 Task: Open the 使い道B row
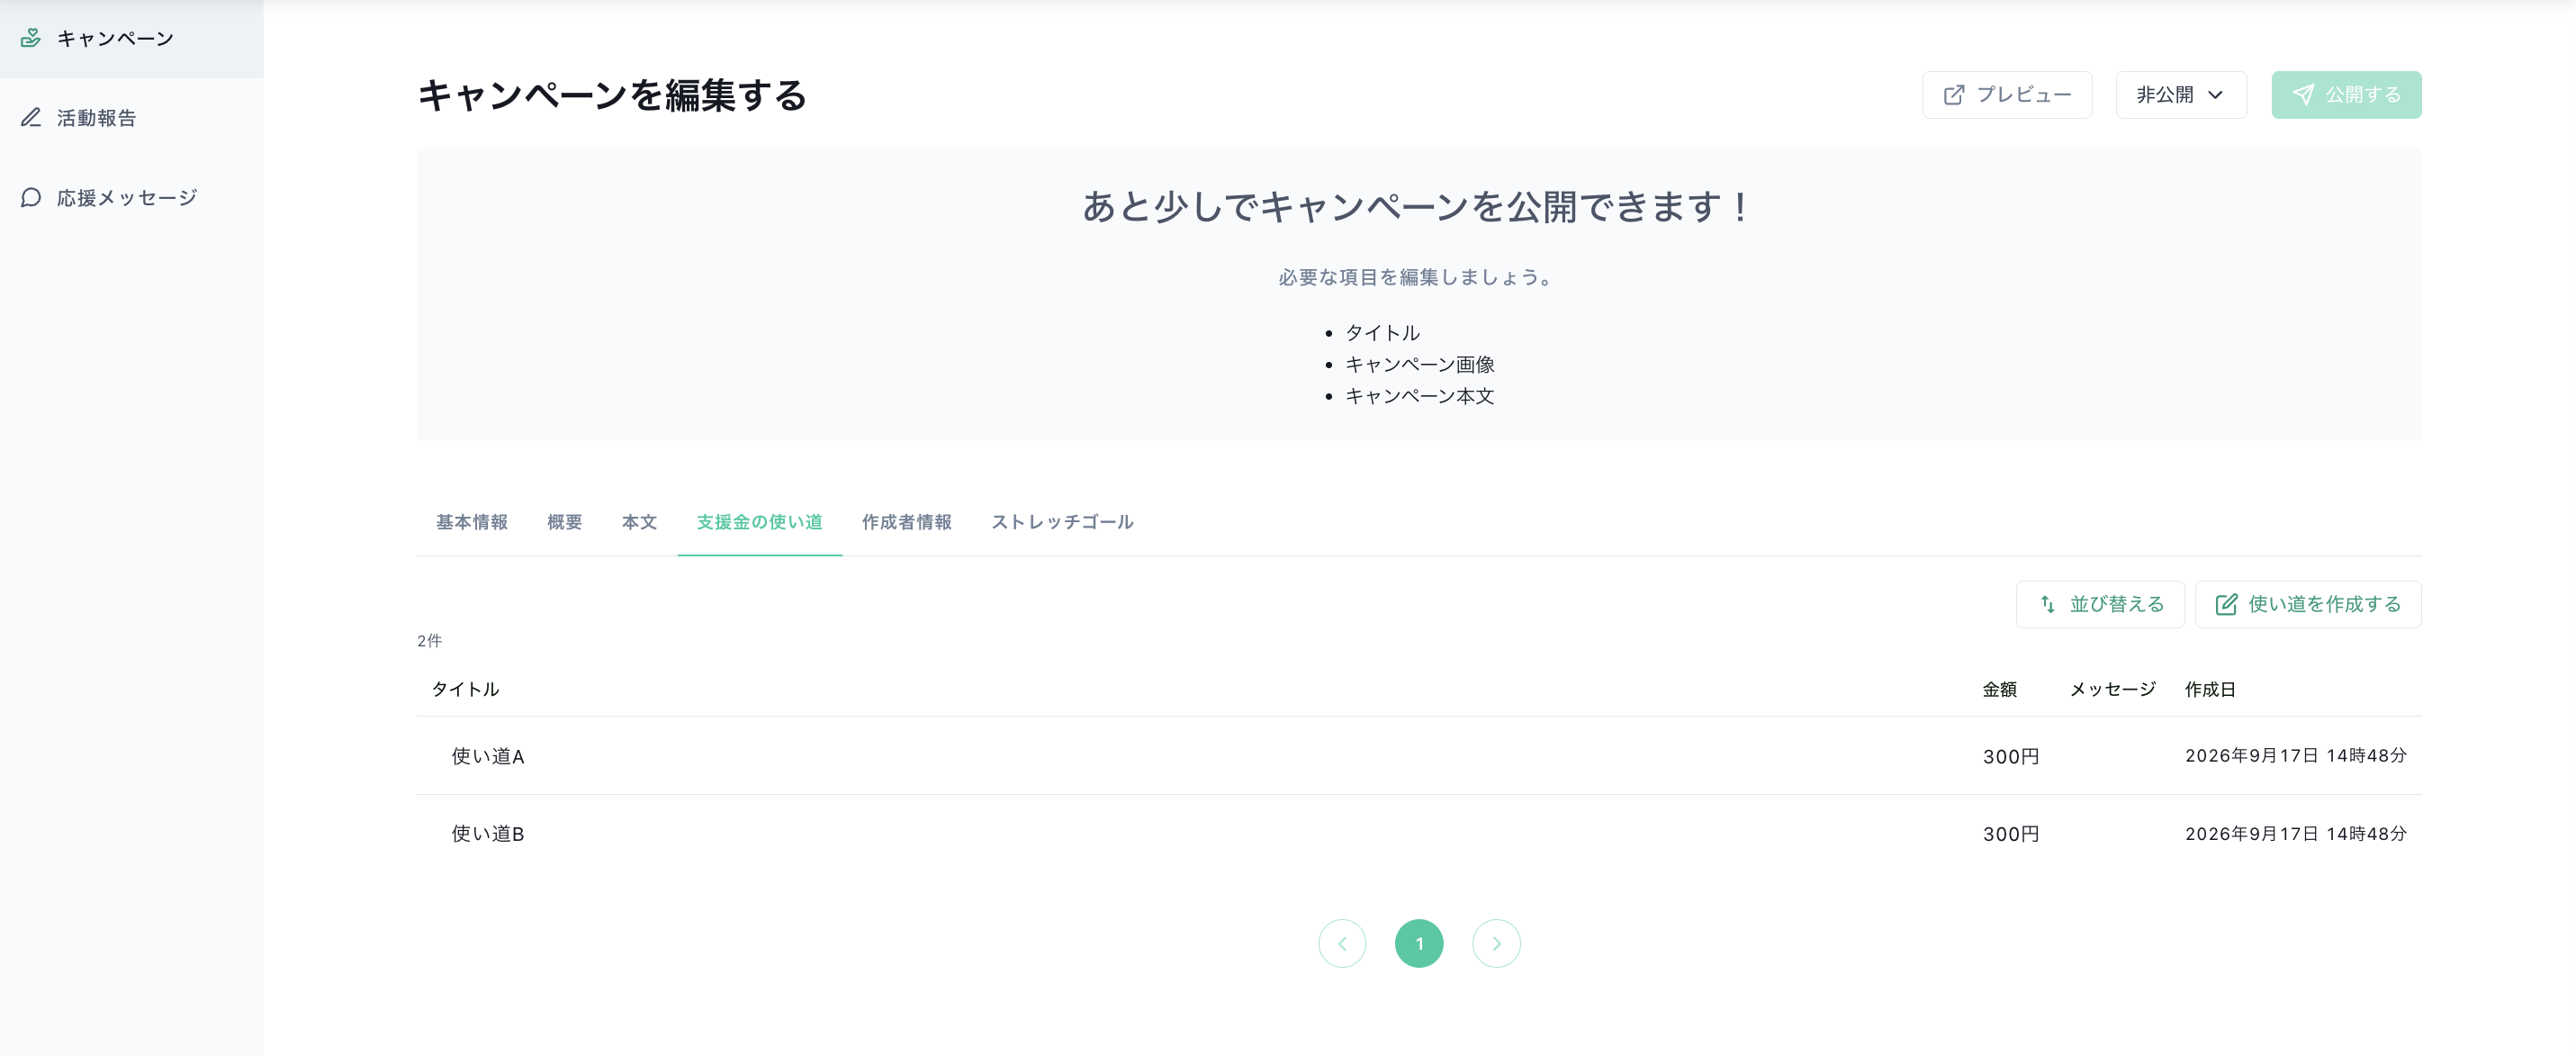coord(1419,834)
